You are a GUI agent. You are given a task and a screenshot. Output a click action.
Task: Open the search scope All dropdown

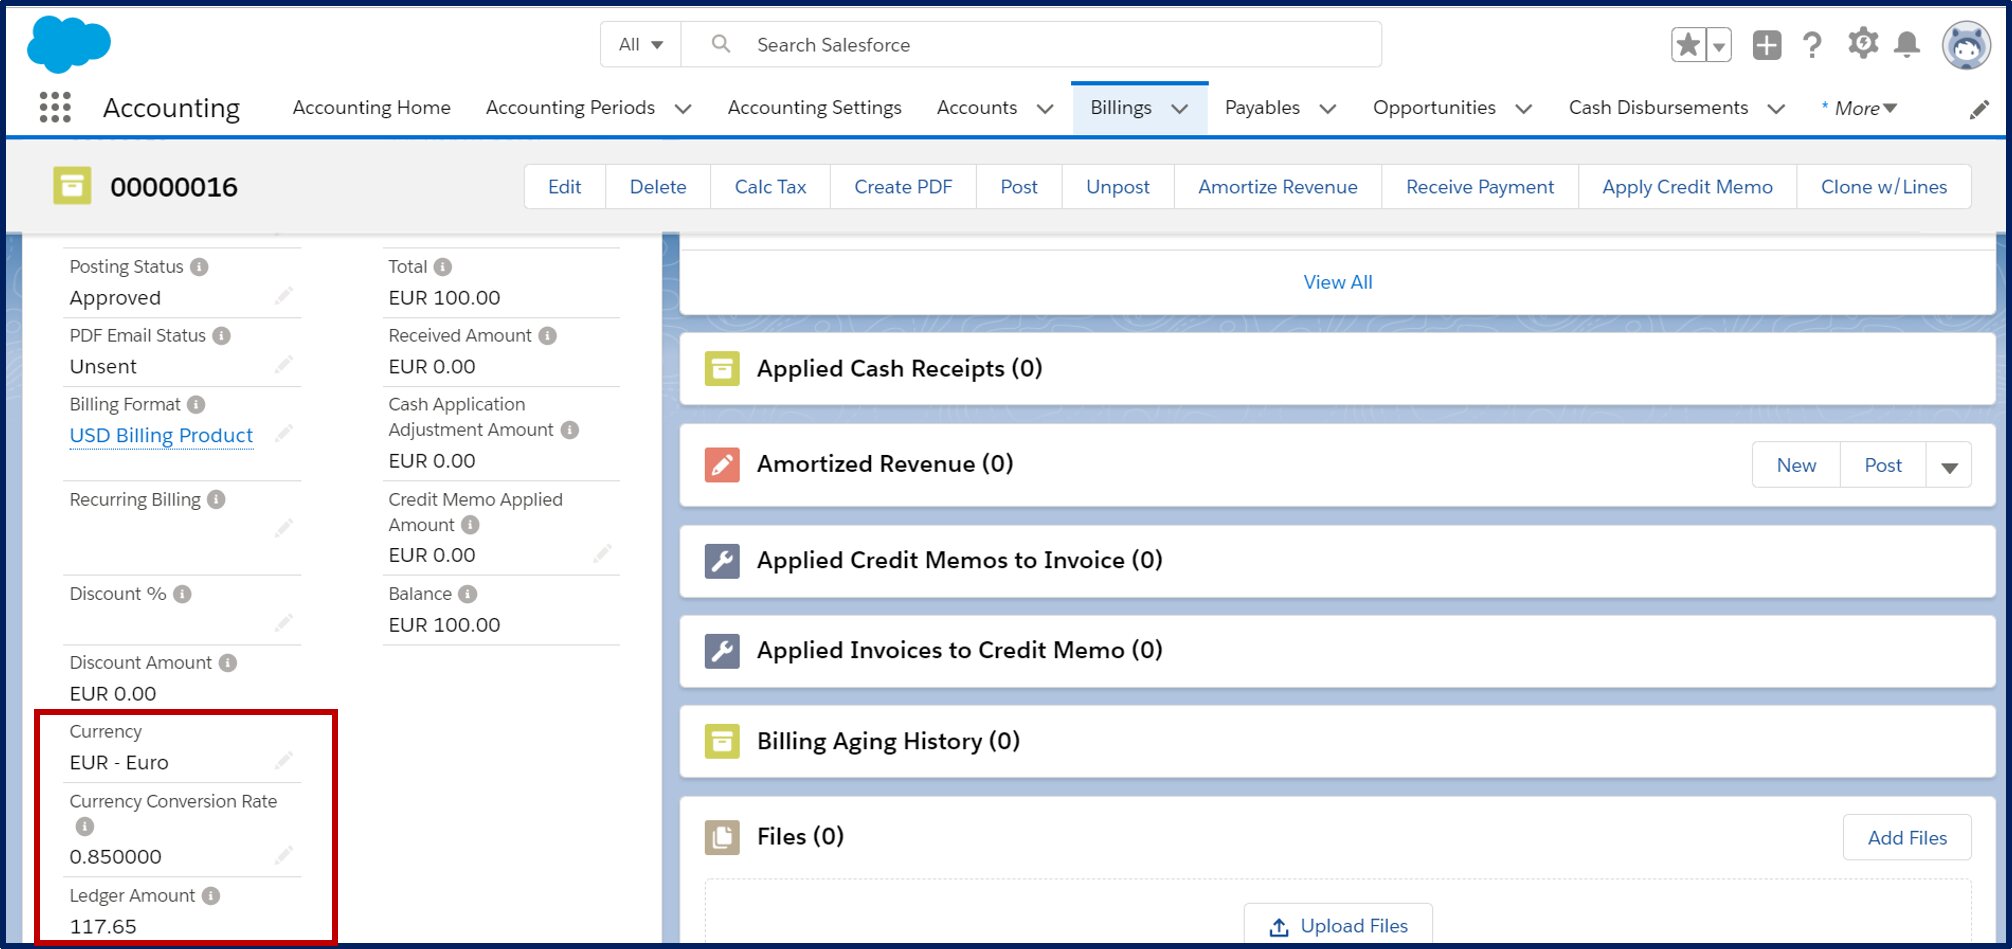(641, 45)
